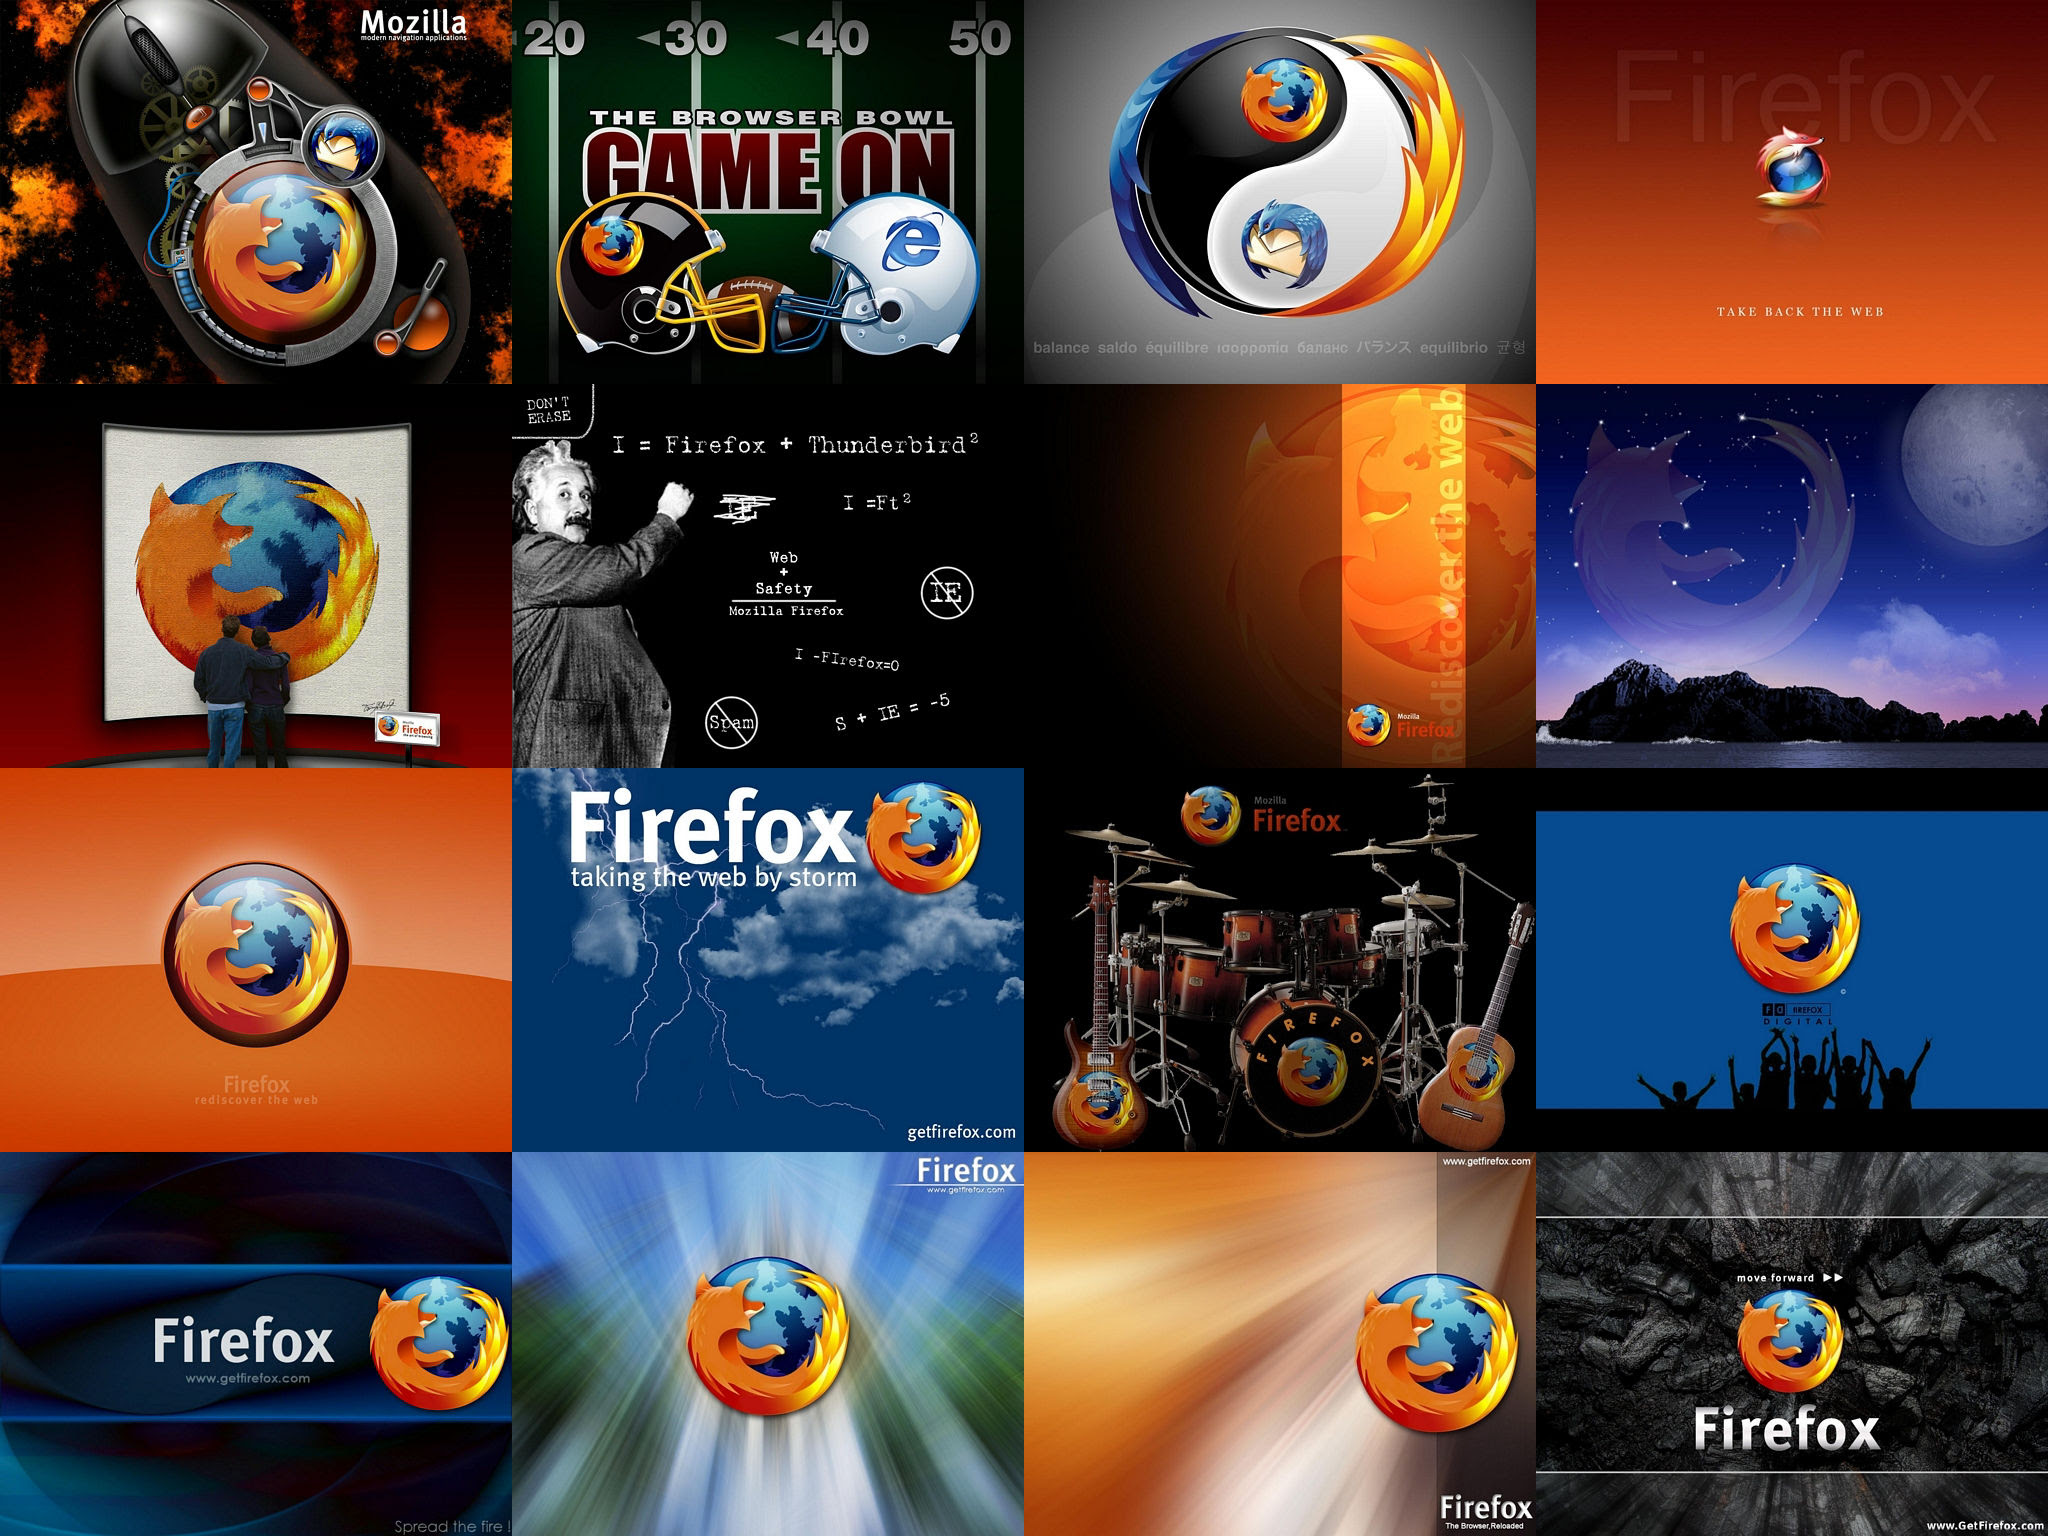Click the Firefox logo above crowd silhouette
The image size is (2048, 1536).
[x=1794, y=930]
